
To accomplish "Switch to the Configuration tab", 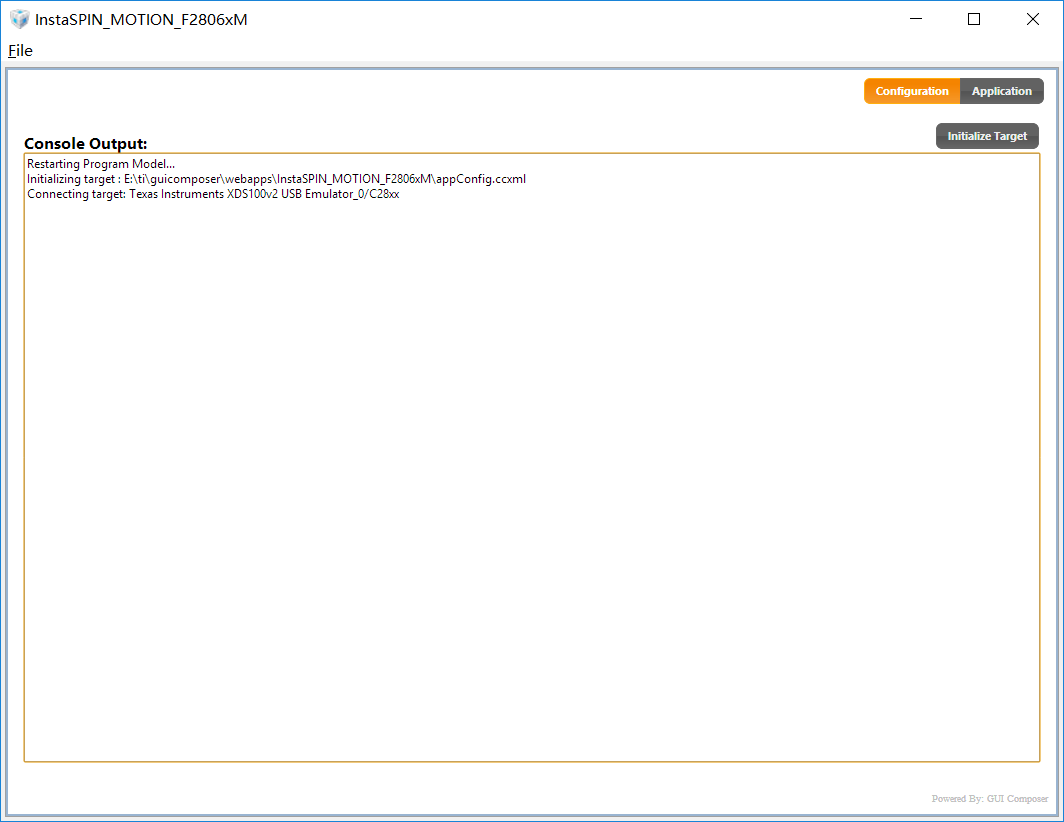I will point(911,91).
